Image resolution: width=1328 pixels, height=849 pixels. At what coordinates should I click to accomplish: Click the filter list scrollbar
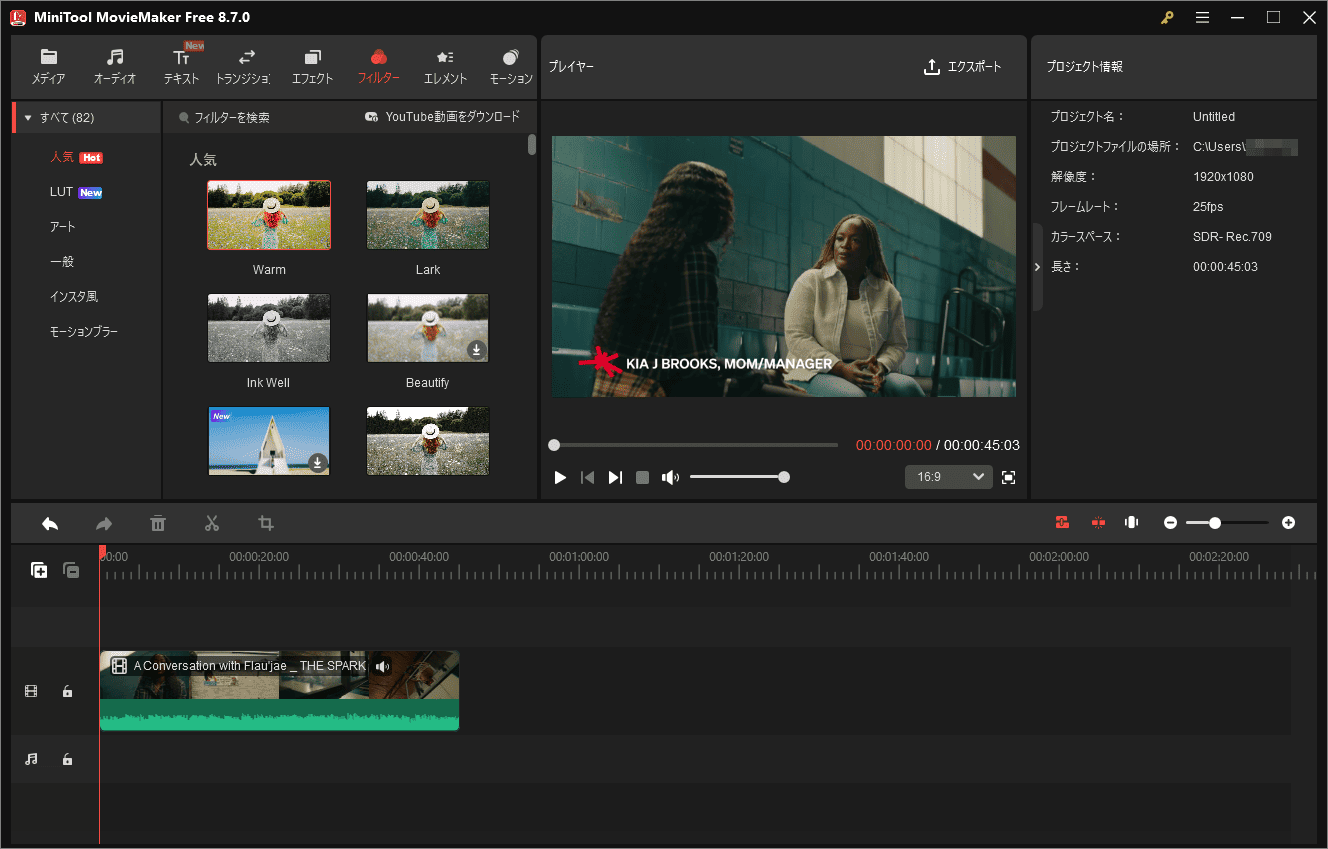coord(532,145)
